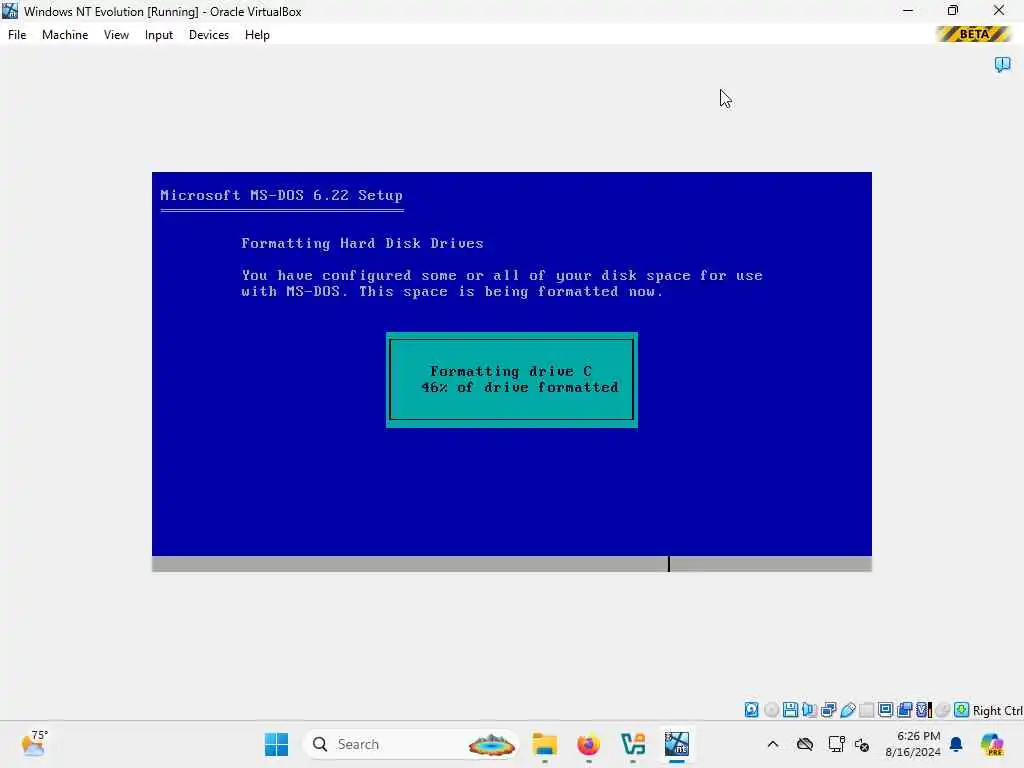Click the muted volume tray icon
1024x768 pixels.
(862, 744)
